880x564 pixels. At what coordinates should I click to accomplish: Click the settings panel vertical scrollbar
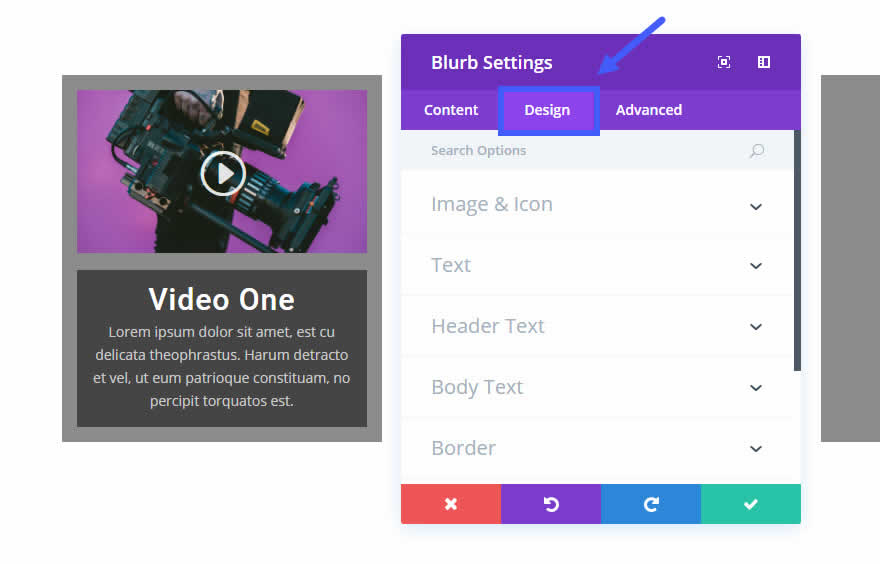[798, 250]
